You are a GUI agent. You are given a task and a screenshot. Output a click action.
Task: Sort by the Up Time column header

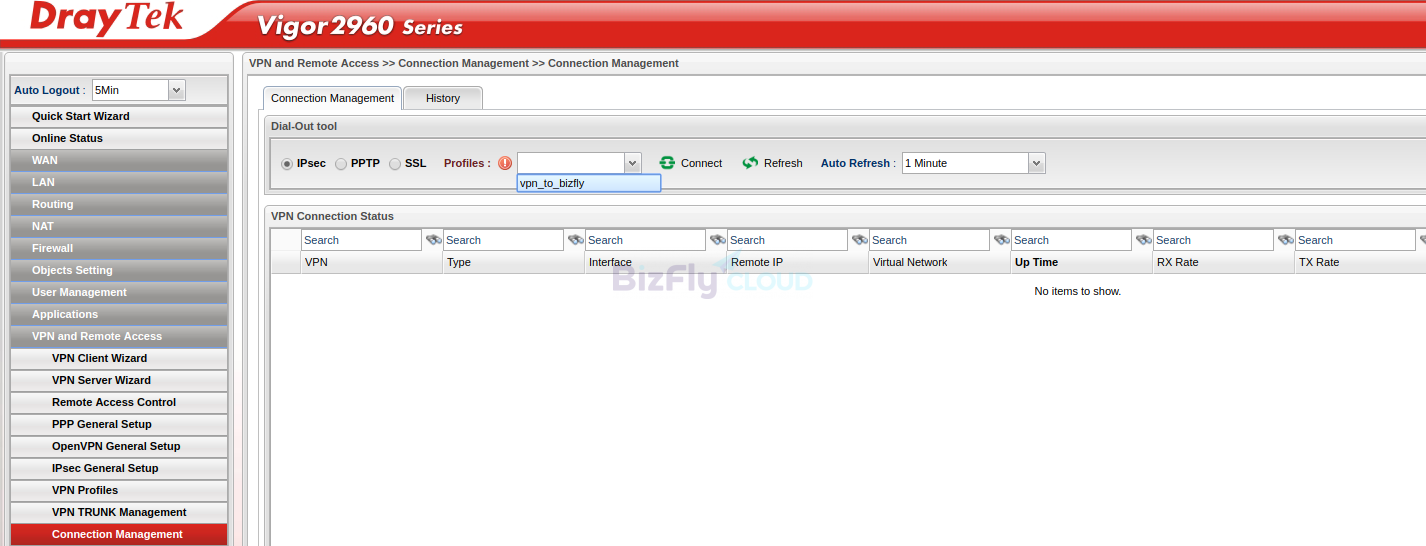(x=1082, y=262)
